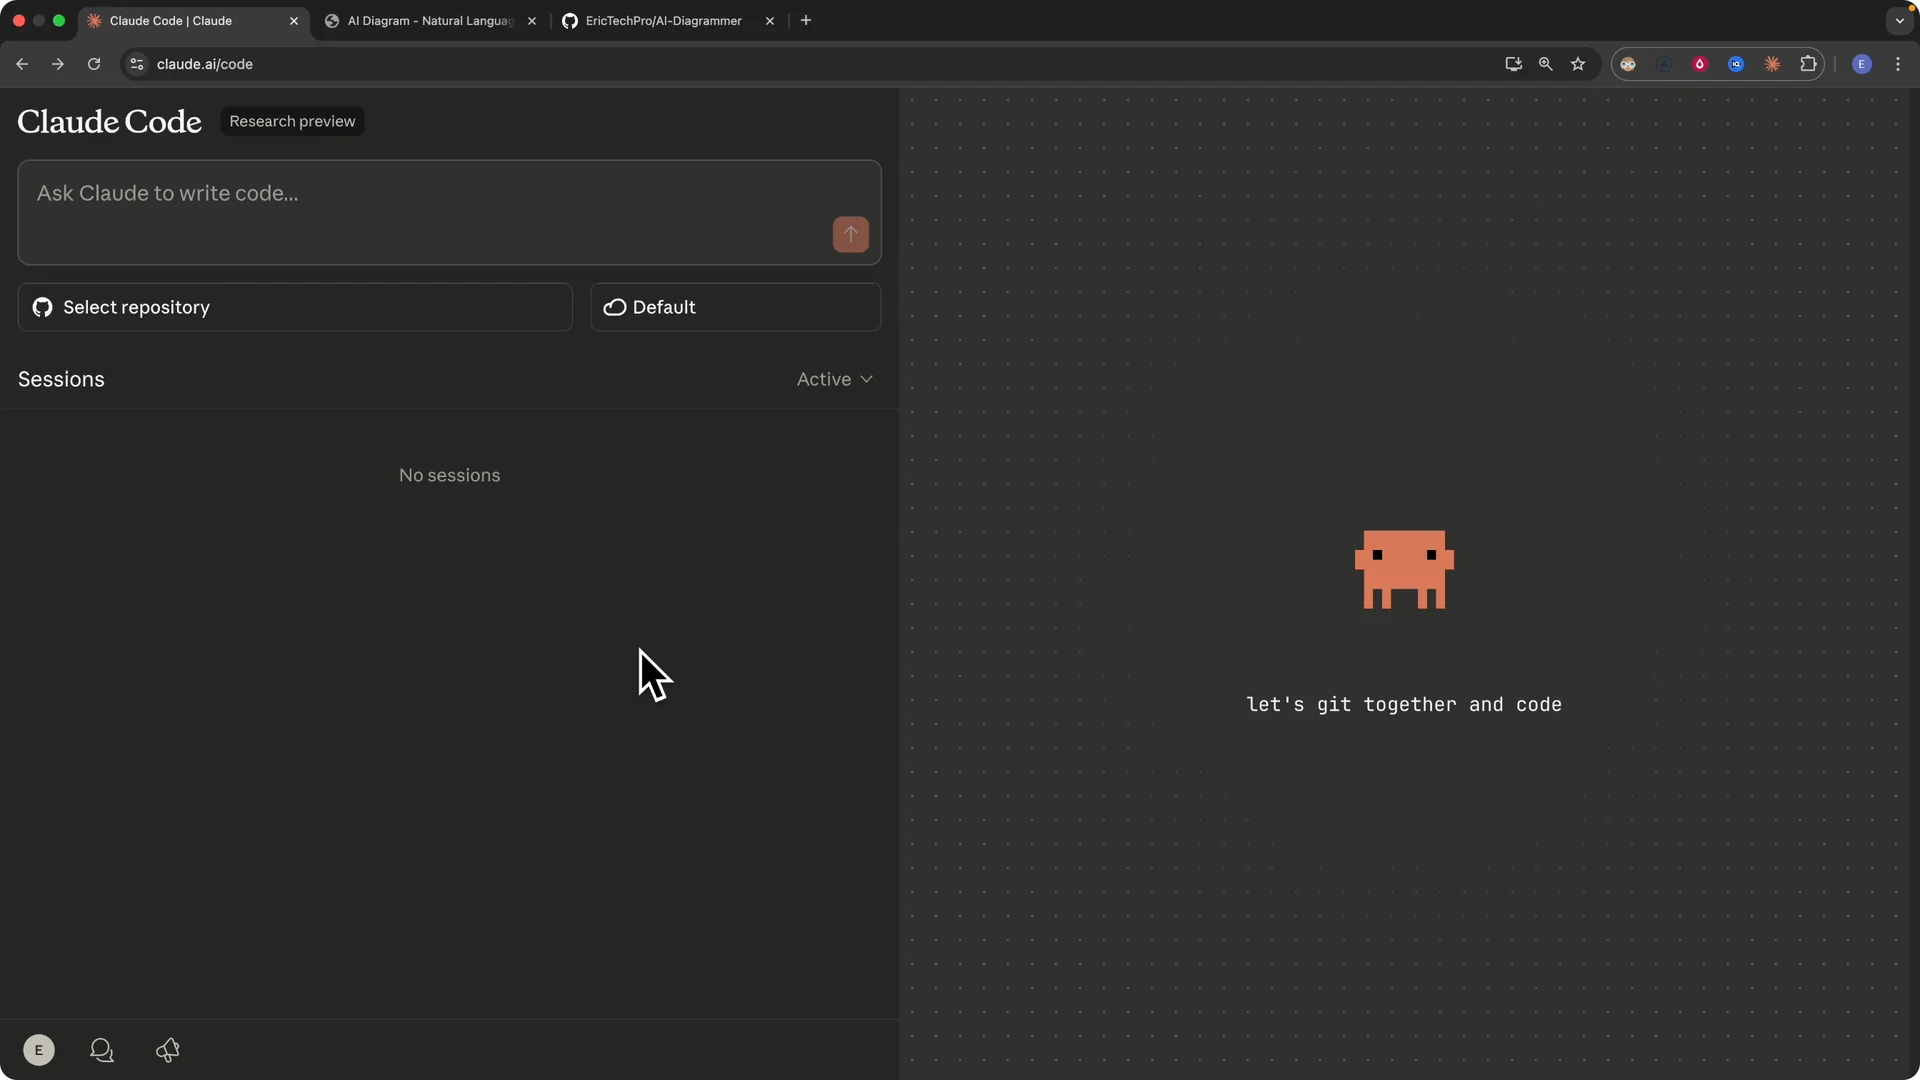The height and width of the screenshot is (1080, 1920).
Task: Click the Sessions heading
Action: [x=61, y=379]
